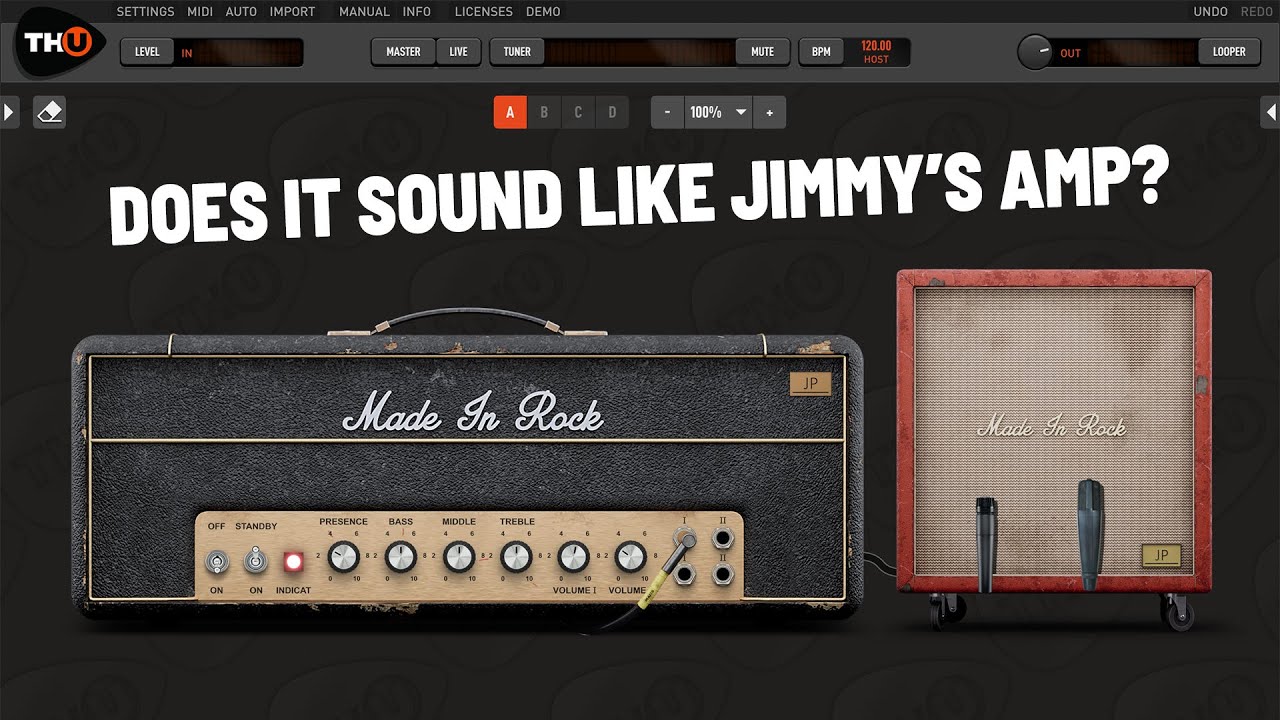Select the left dynamic microphone on cabinet

986,545
